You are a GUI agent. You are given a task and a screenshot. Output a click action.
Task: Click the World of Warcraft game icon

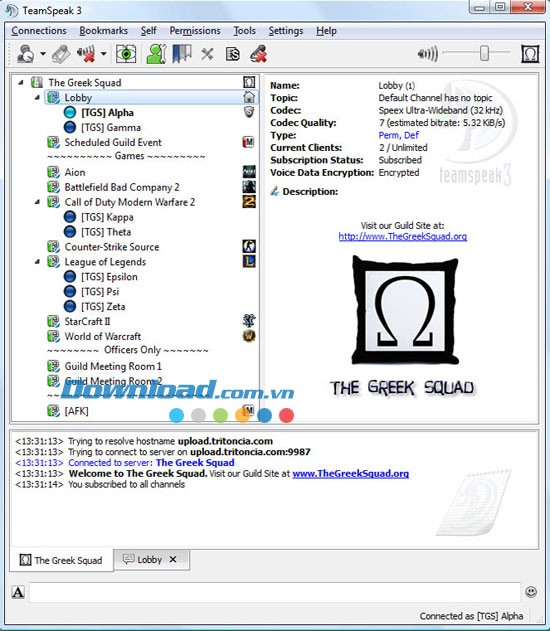[249, 336]
